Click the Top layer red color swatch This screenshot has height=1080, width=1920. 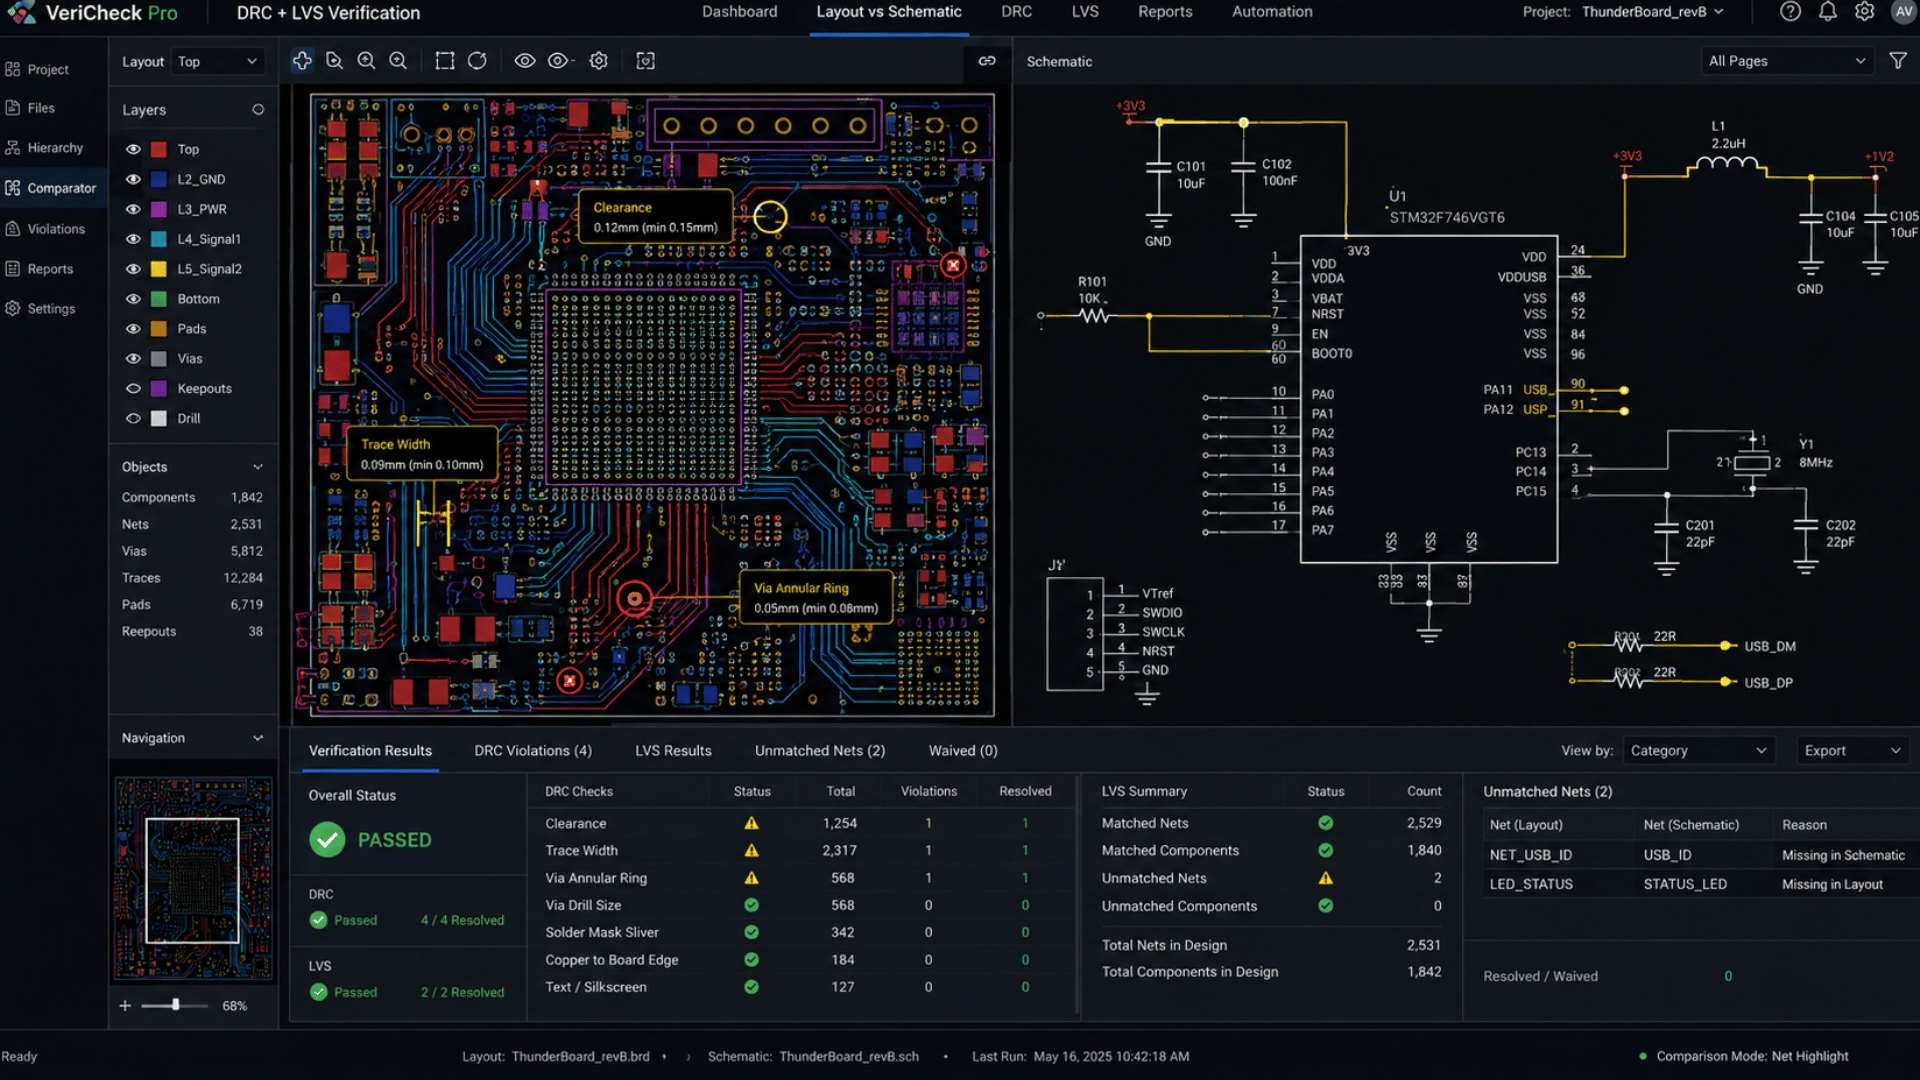159,149
